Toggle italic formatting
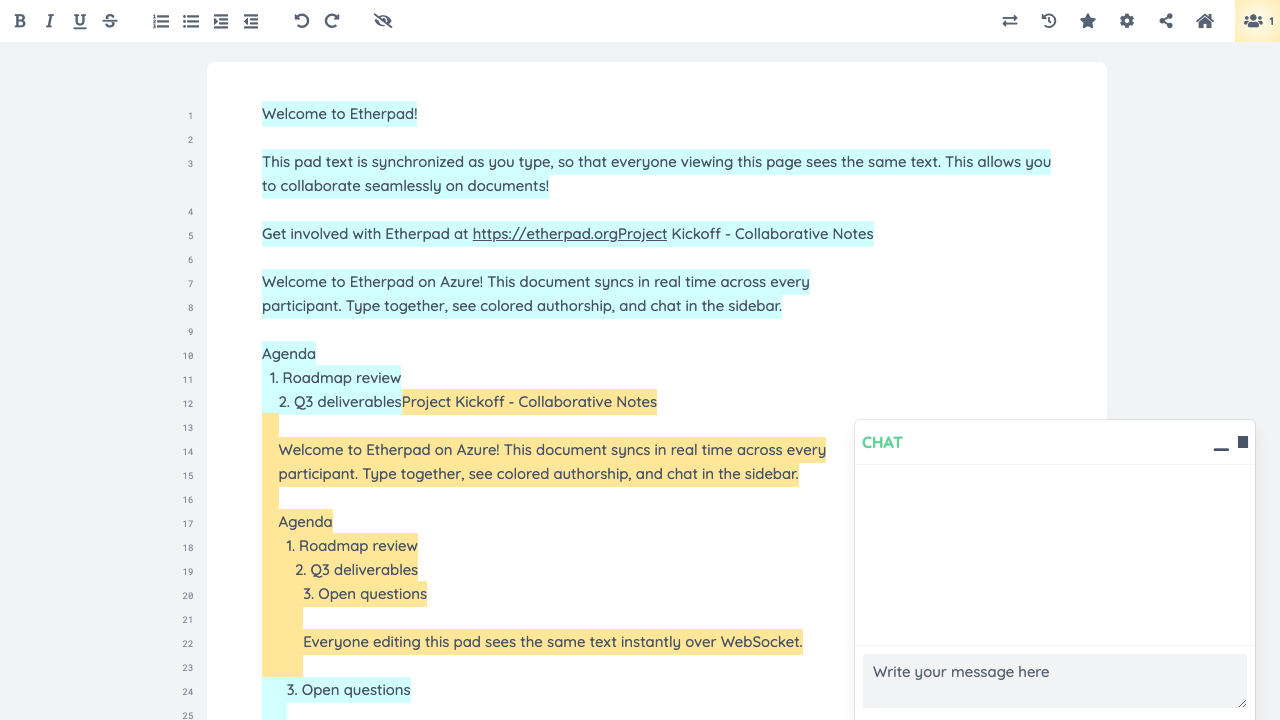 tap(50, 21)
